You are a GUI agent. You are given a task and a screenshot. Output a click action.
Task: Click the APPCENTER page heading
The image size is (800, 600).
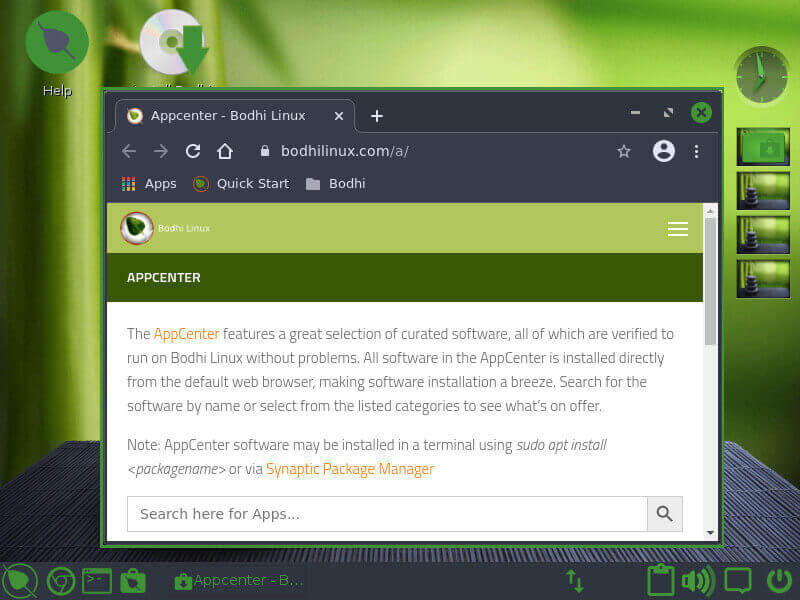coord(164,278)
